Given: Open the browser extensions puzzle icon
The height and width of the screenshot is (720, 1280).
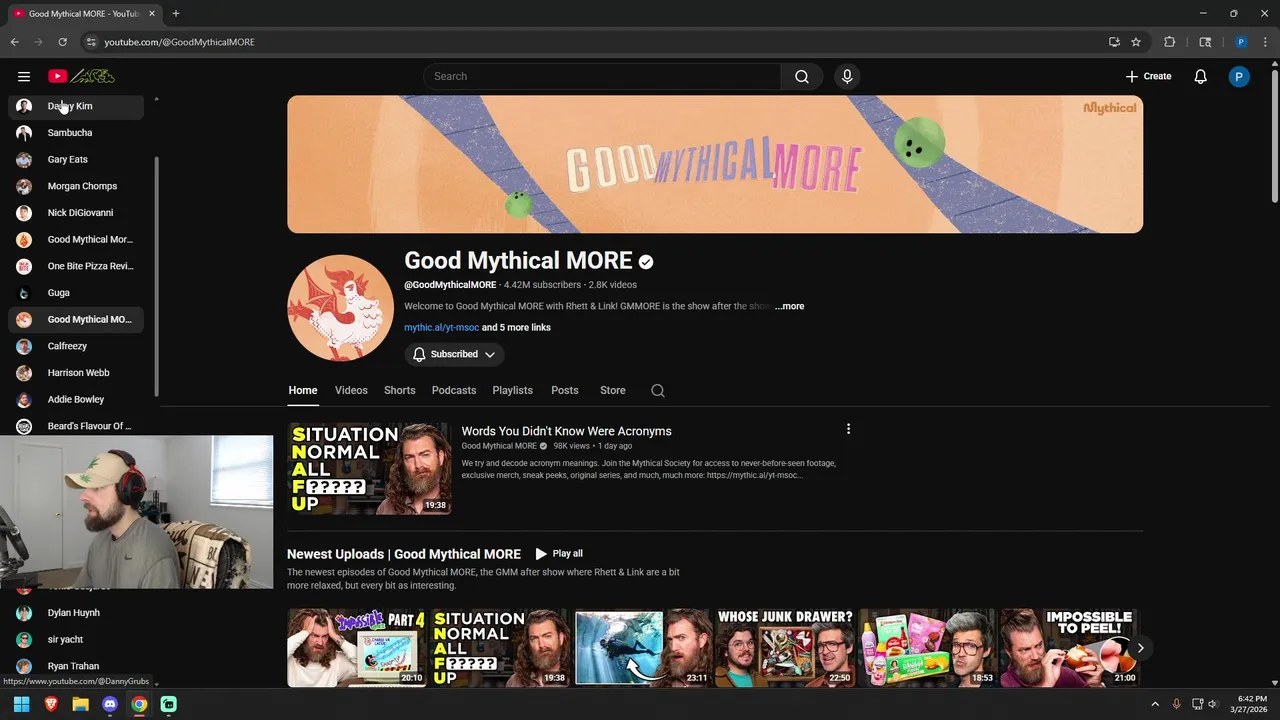Looking at the screenshot, I should point(1169,42).
